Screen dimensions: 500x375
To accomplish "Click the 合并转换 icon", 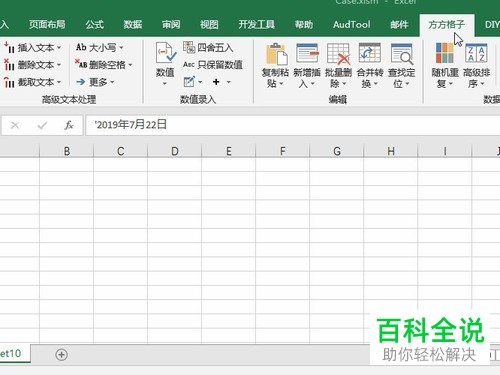I will [x=370, y=53].
